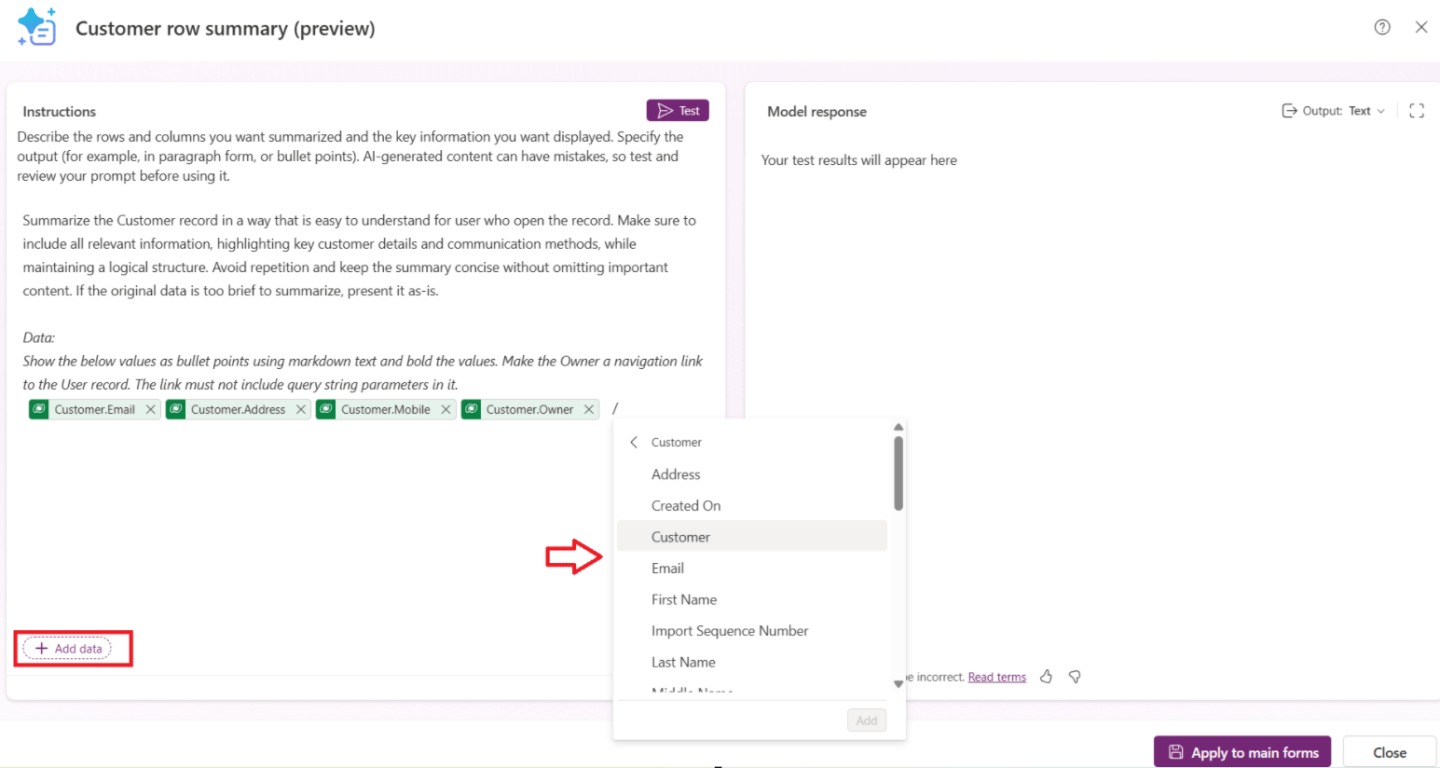Viewport: 1440px width, 768px height.
Task: Remove the Customer.Address data chip
Action: pyautogui.click(x=300, y=409)
